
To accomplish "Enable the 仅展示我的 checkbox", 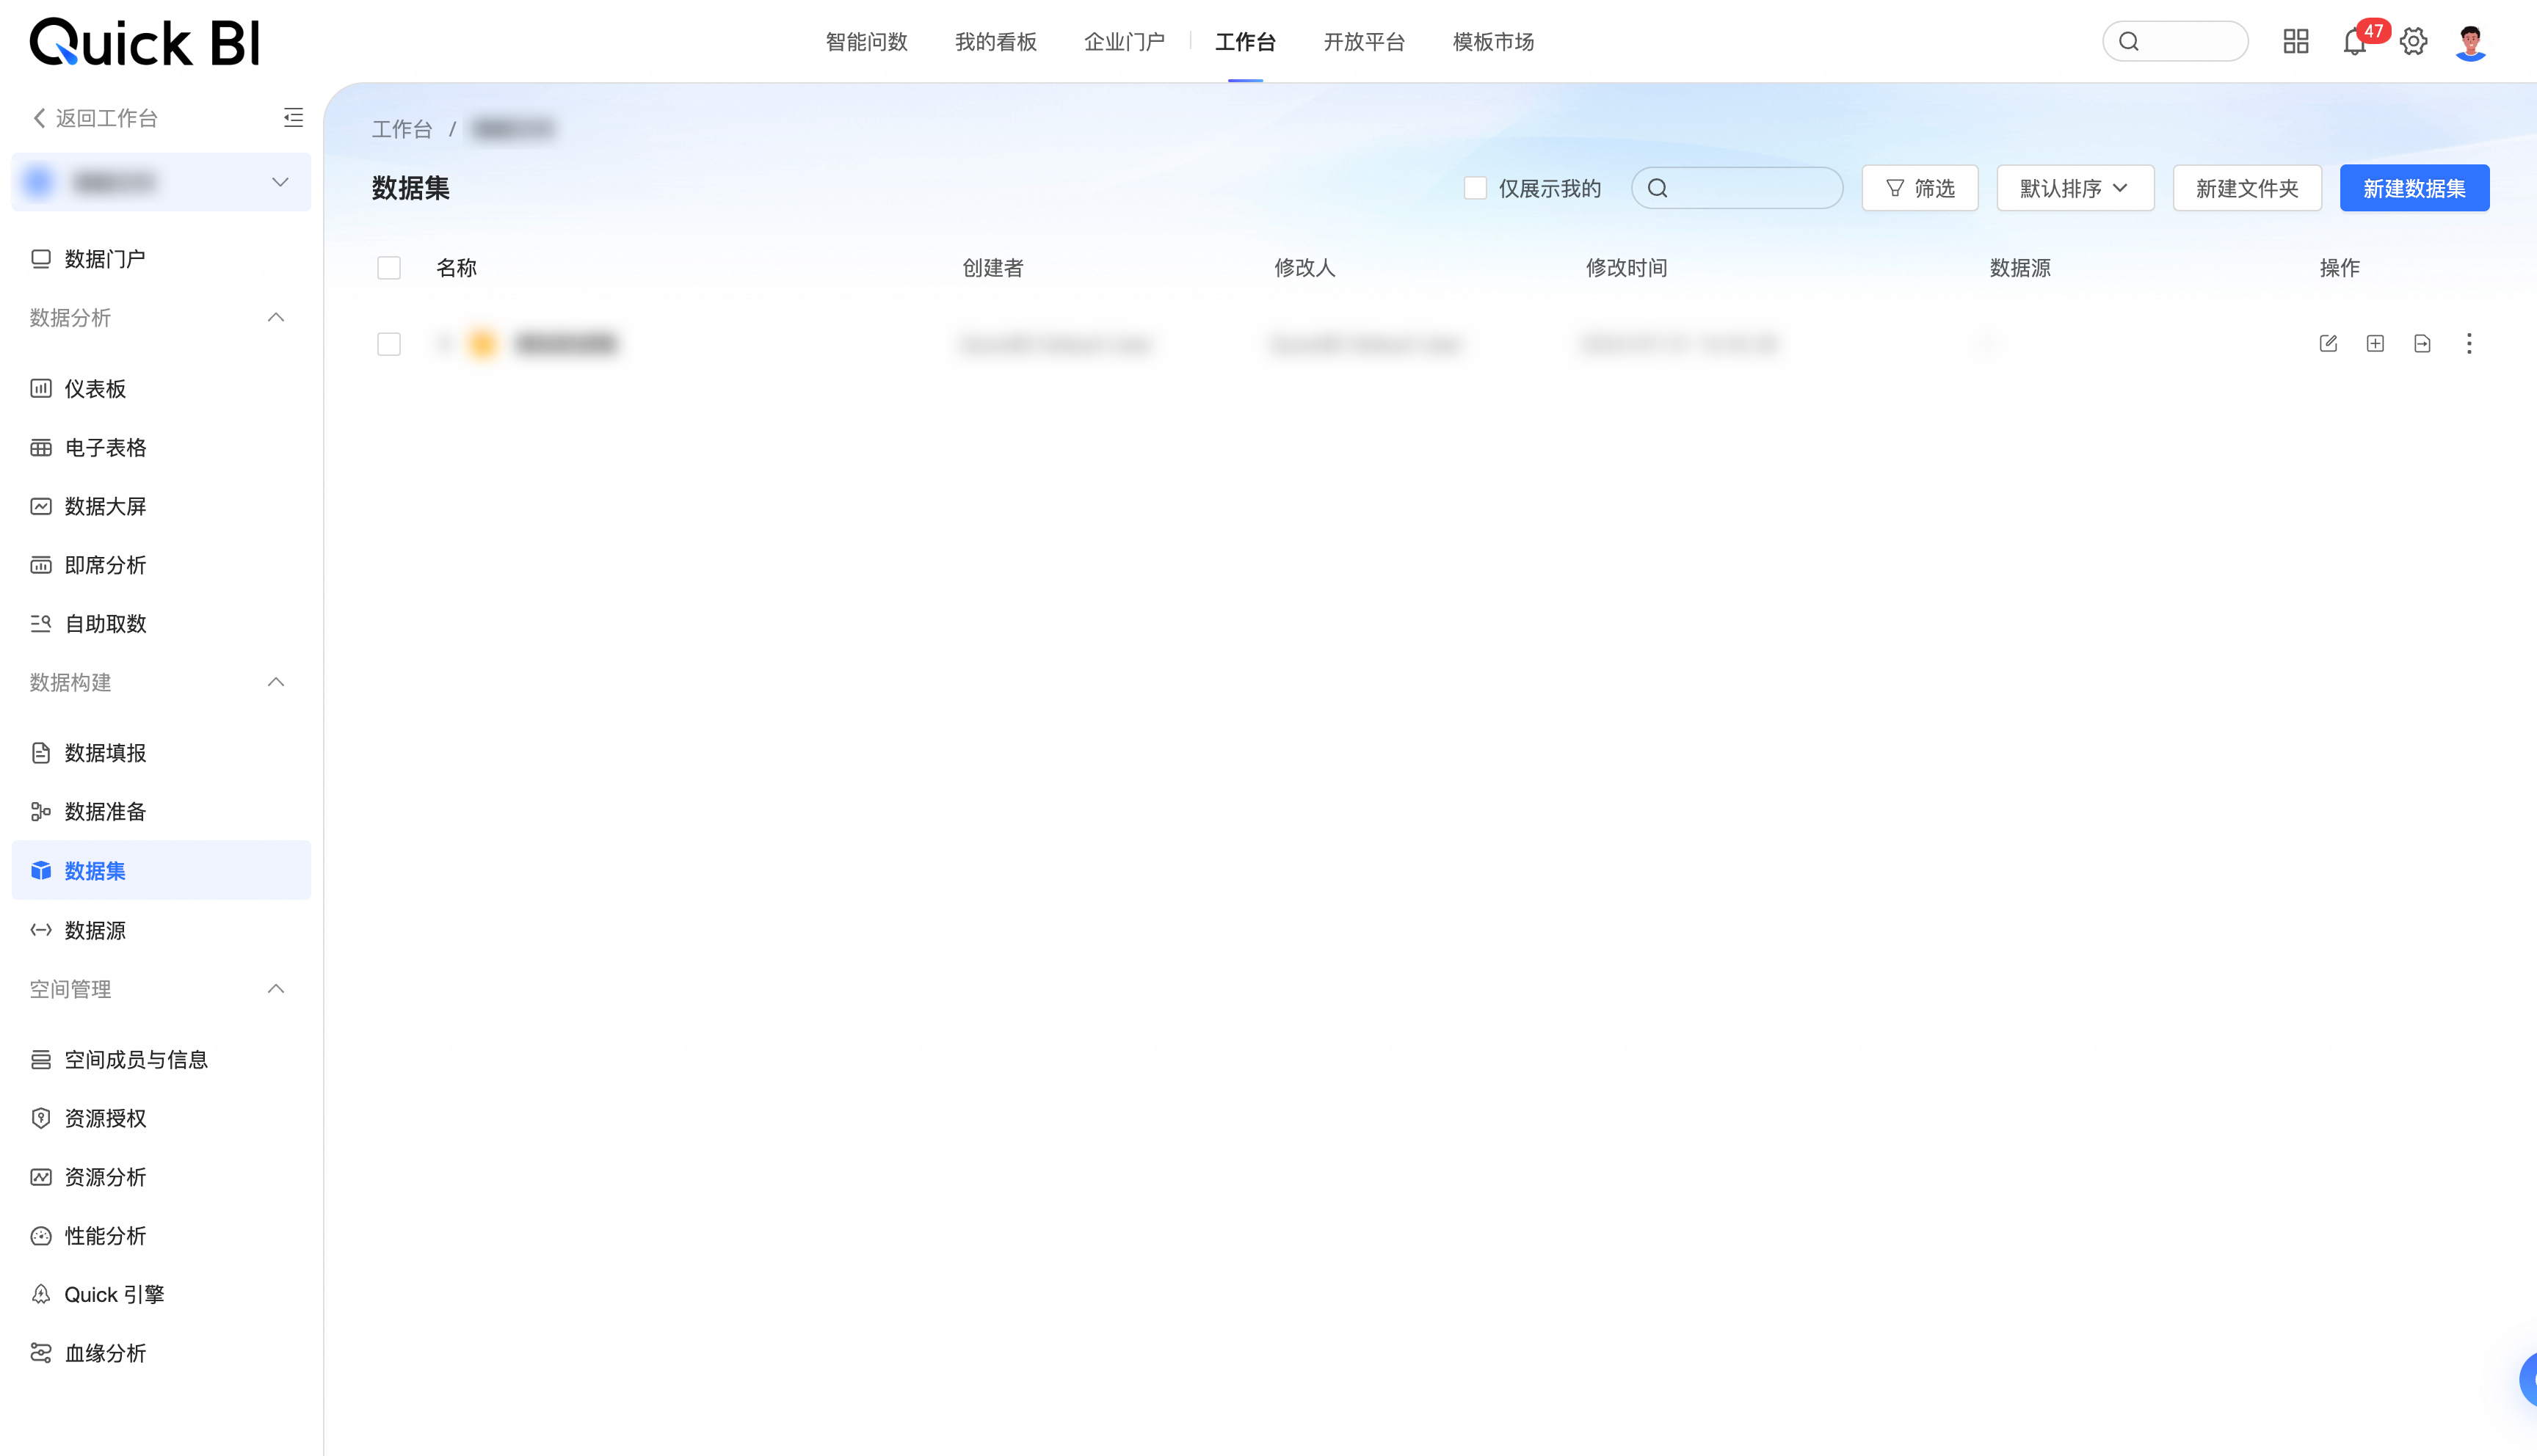I will 1475,188.
